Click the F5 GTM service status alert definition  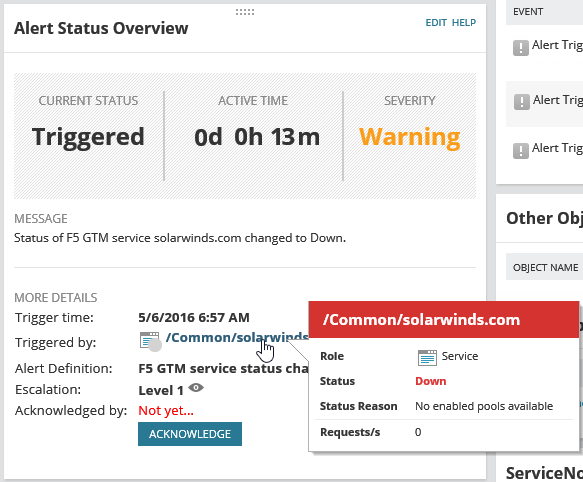tap(223, 369)
